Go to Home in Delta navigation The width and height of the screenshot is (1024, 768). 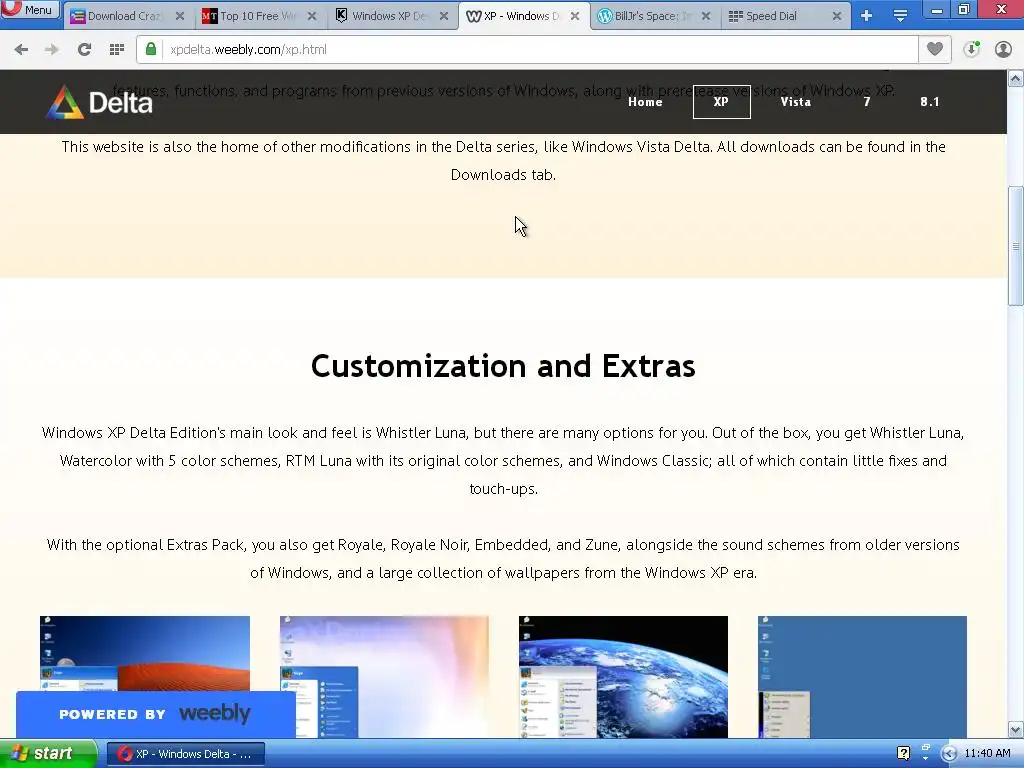pyautogui.click(x=645, y=102)
